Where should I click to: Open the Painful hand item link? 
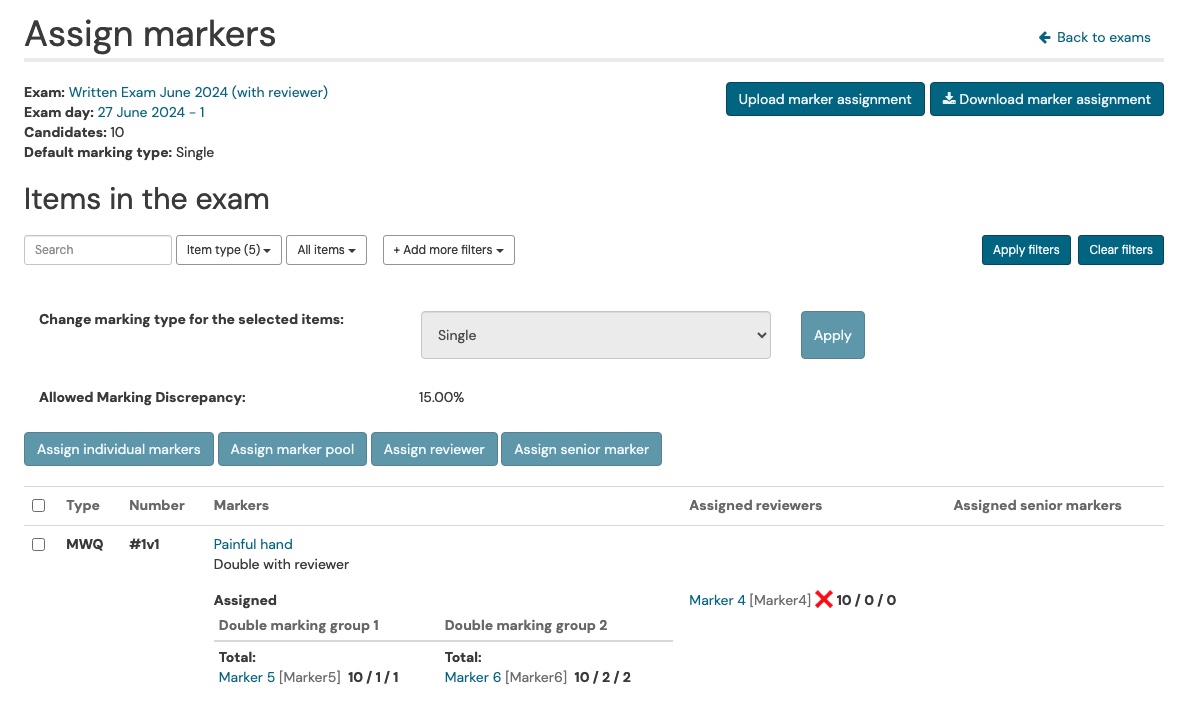pos(253,544)
